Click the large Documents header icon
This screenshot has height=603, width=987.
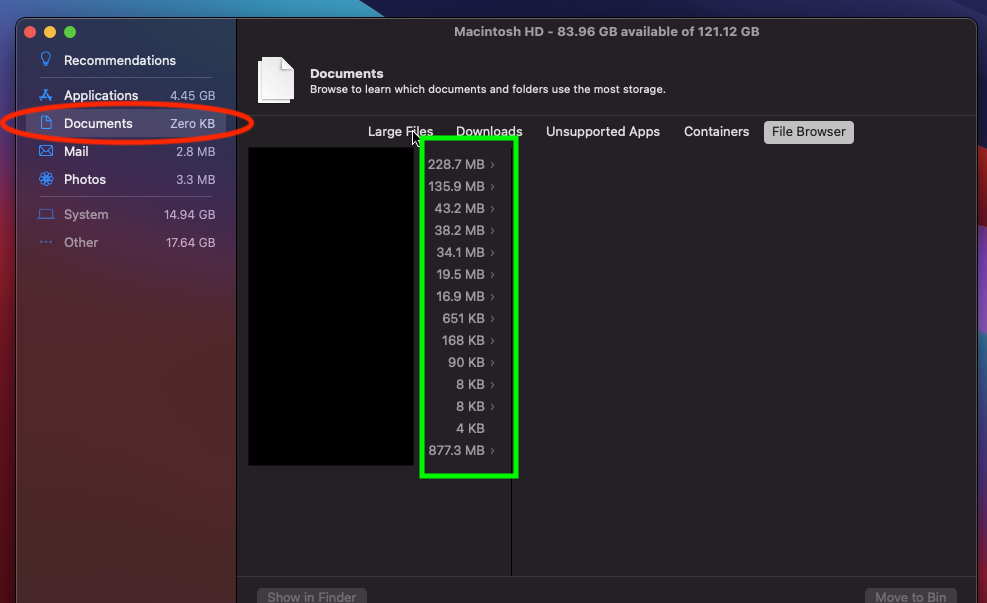(x=276, y=80)
